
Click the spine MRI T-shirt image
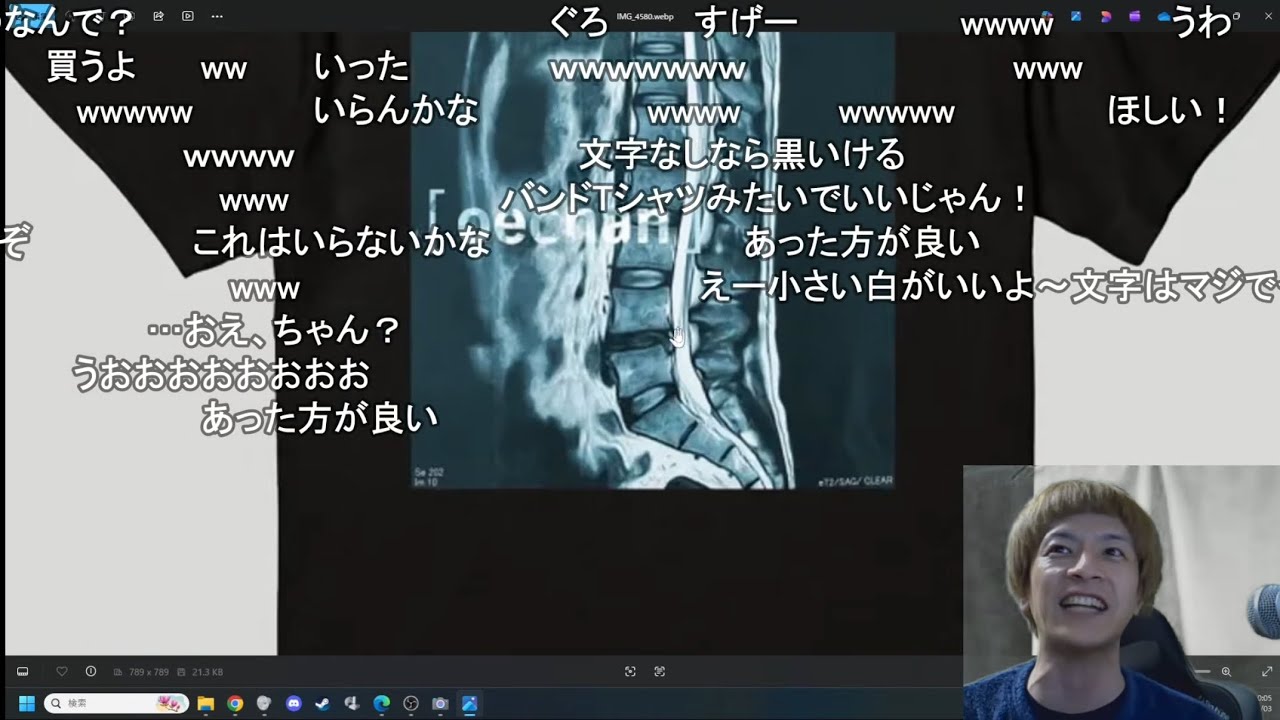pos(653,260)
